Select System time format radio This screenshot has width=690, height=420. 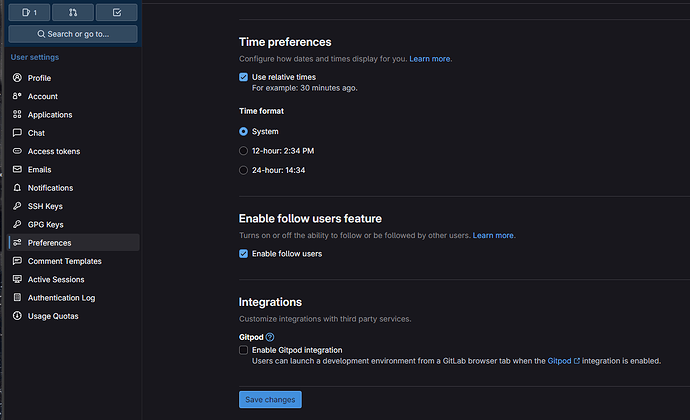(x=243, y=131)
